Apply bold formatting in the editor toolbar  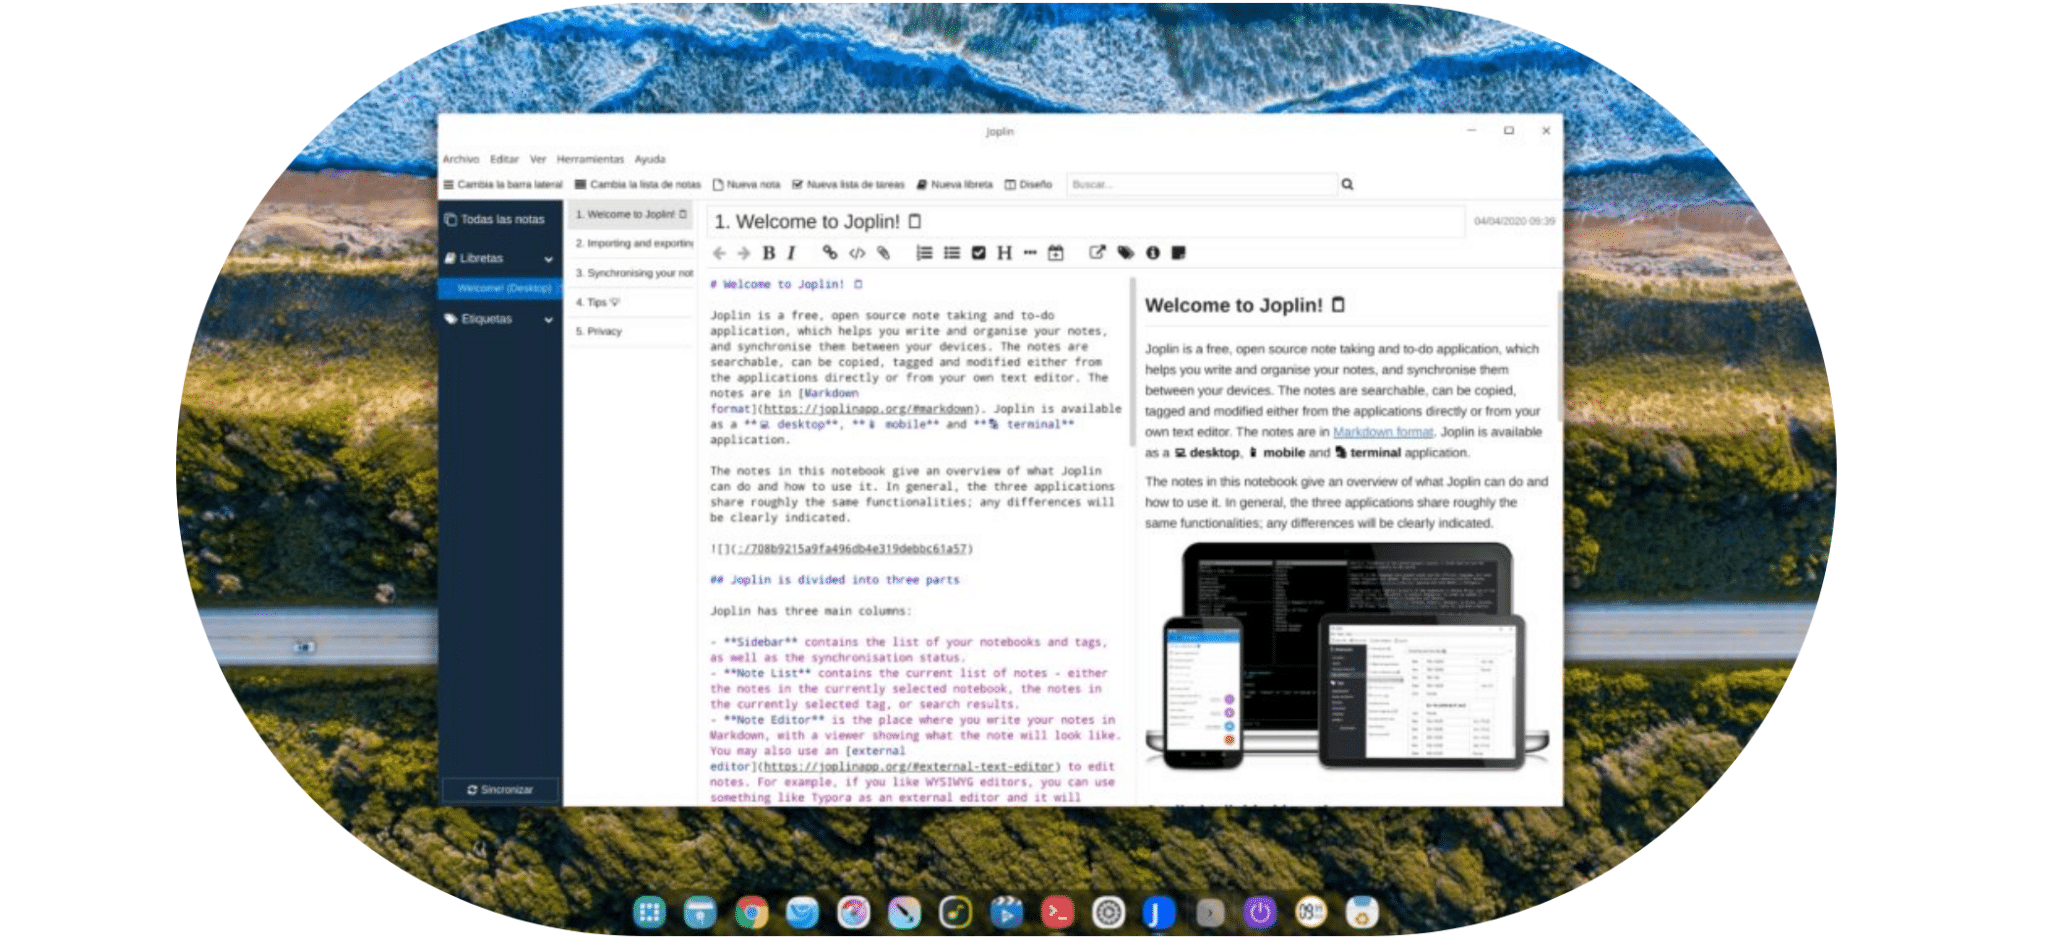click(x=768, y=253)
